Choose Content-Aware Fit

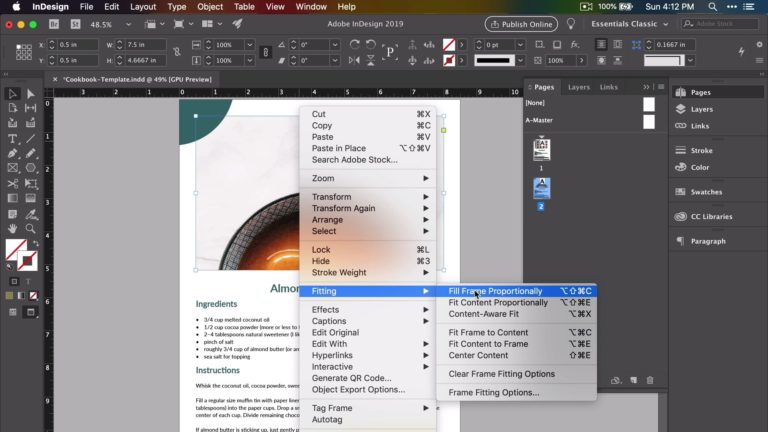[x=516, y=313]
